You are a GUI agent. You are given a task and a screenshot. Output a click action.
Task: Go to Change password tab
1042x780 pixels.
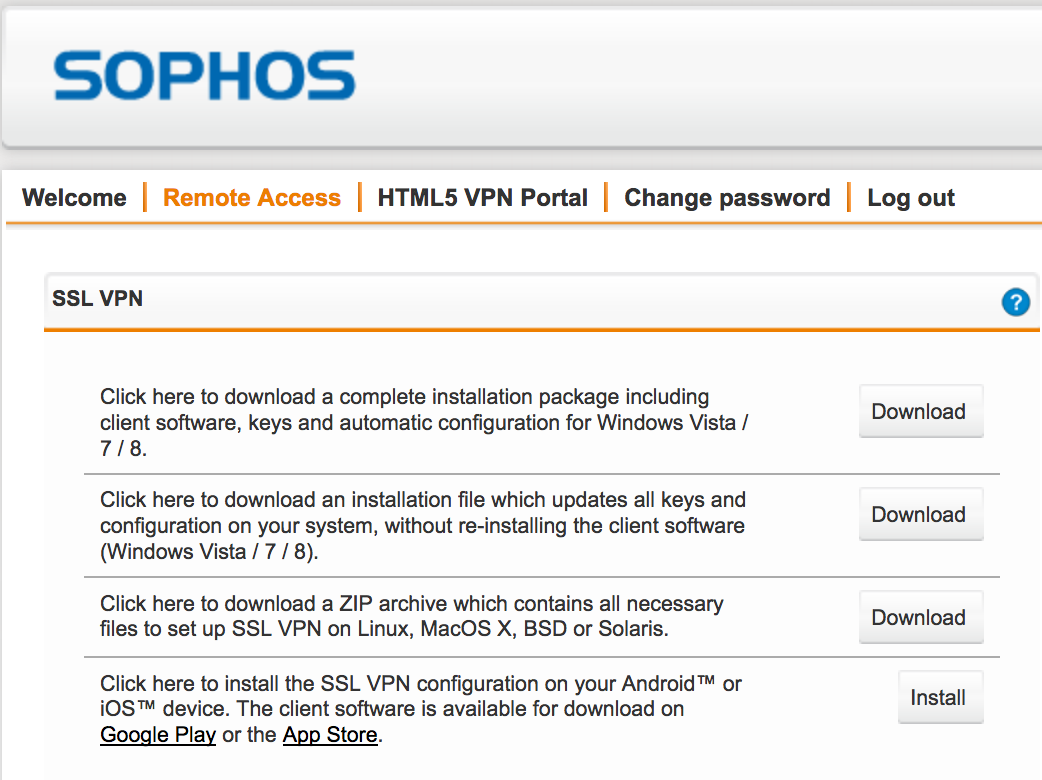click(727, 198)
